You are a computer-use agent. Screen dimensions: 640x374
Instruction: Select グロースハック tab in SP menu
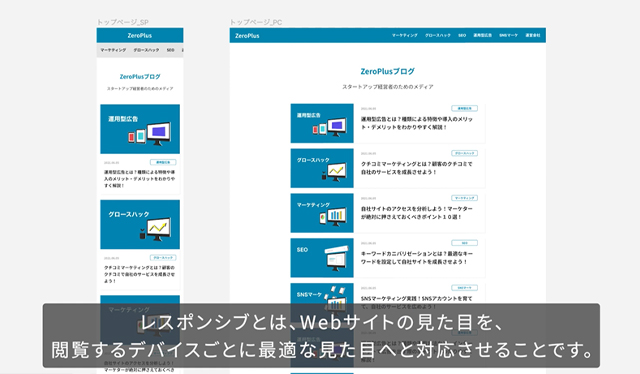146,50
